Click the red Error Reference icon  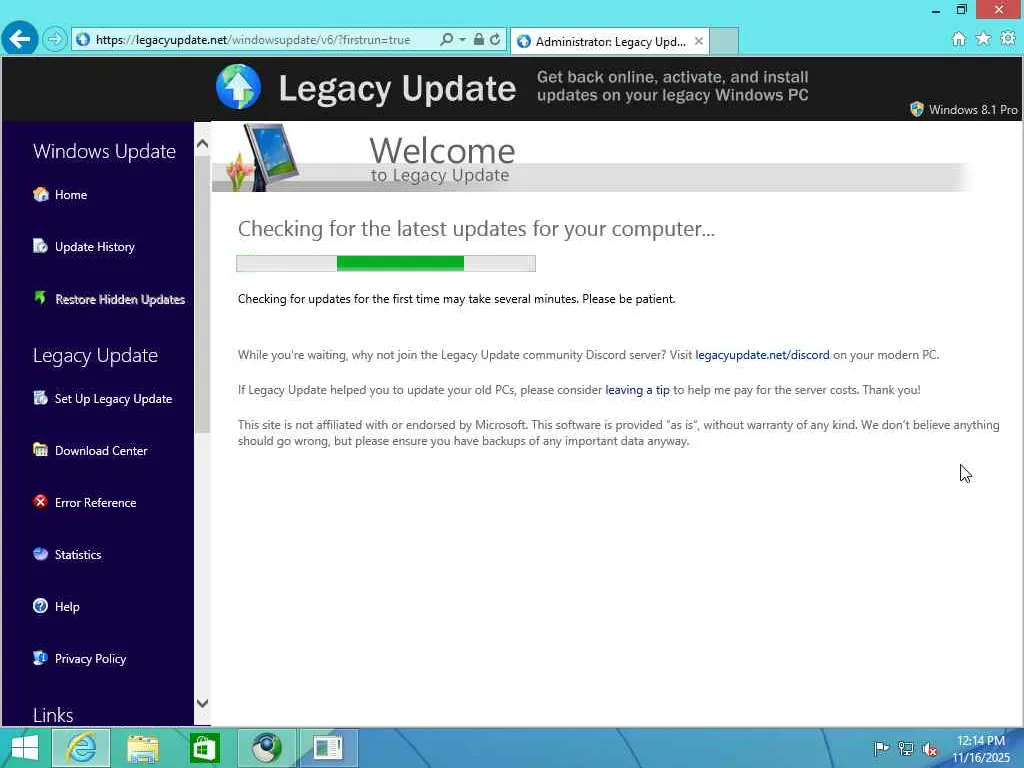pos(40,502)
